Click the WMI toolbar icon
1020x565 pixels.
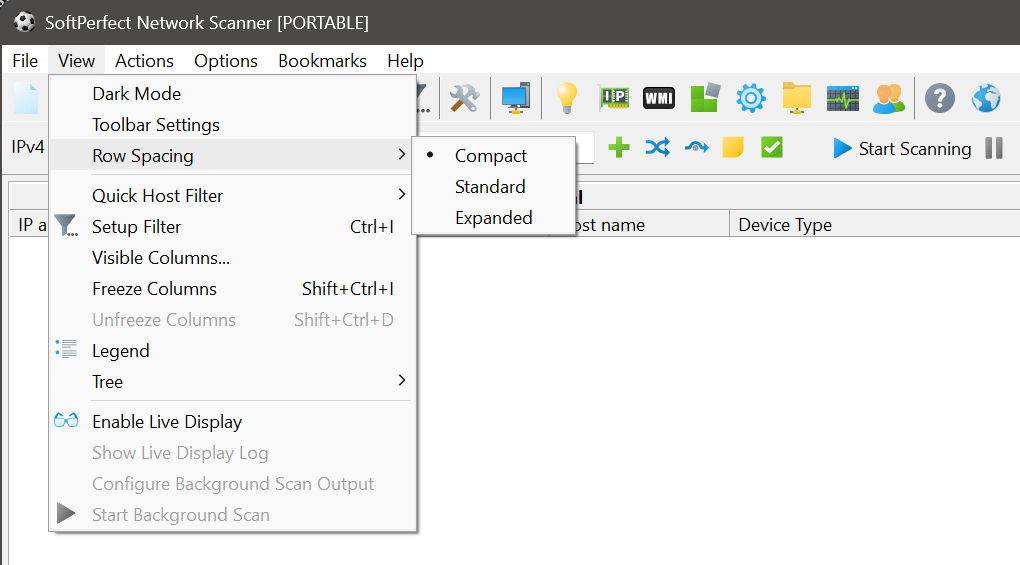659,99
